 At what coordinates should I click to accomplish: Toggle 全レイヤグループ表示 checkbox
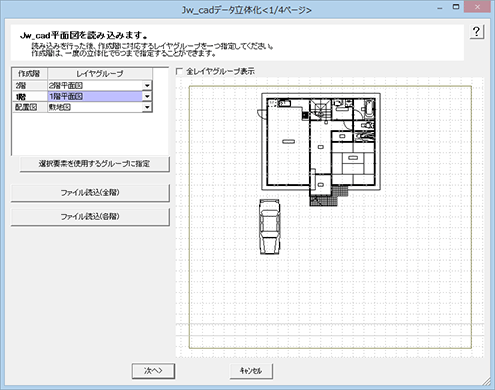179,71
